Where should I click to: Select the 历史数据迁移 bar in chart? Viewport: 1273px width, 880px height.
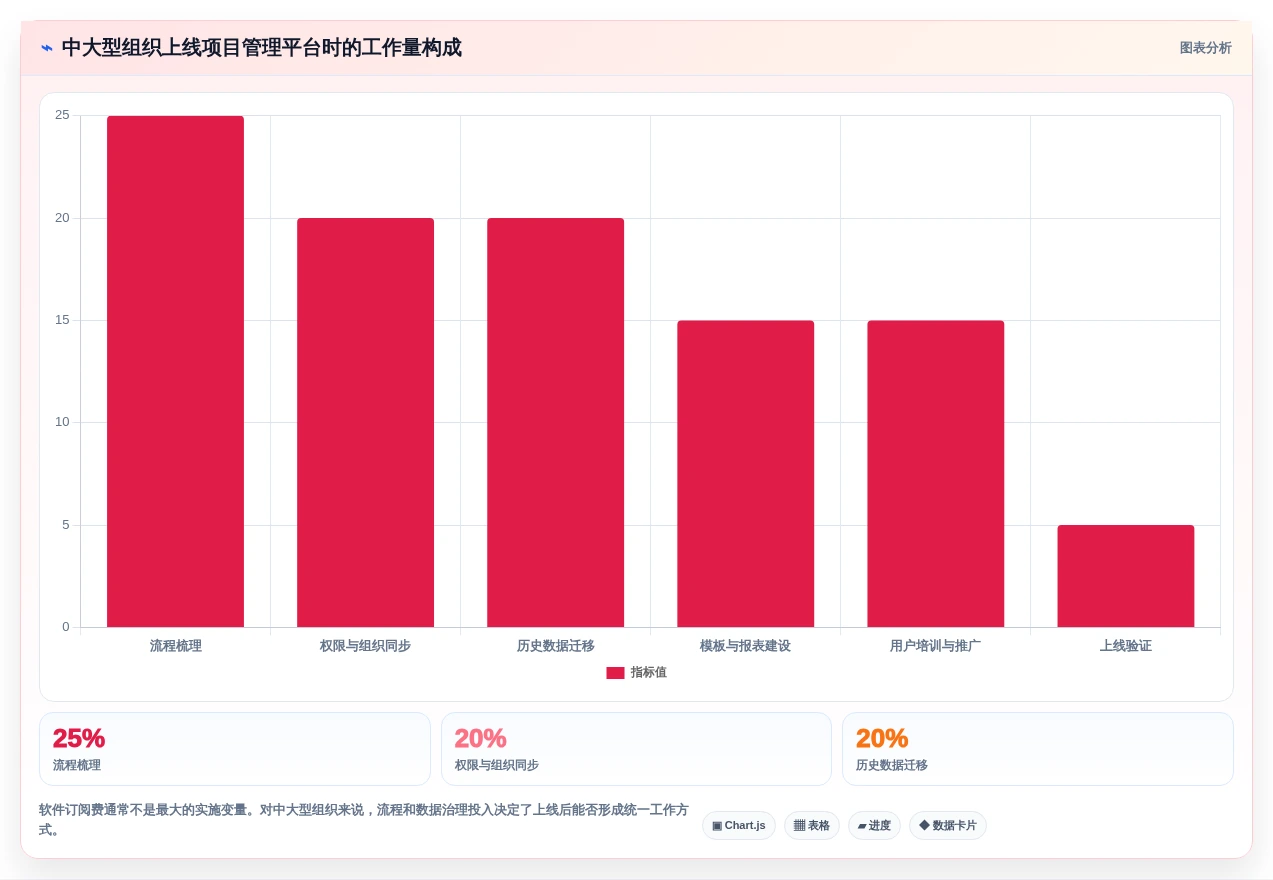pyautogui.click(x=555, y=423)
